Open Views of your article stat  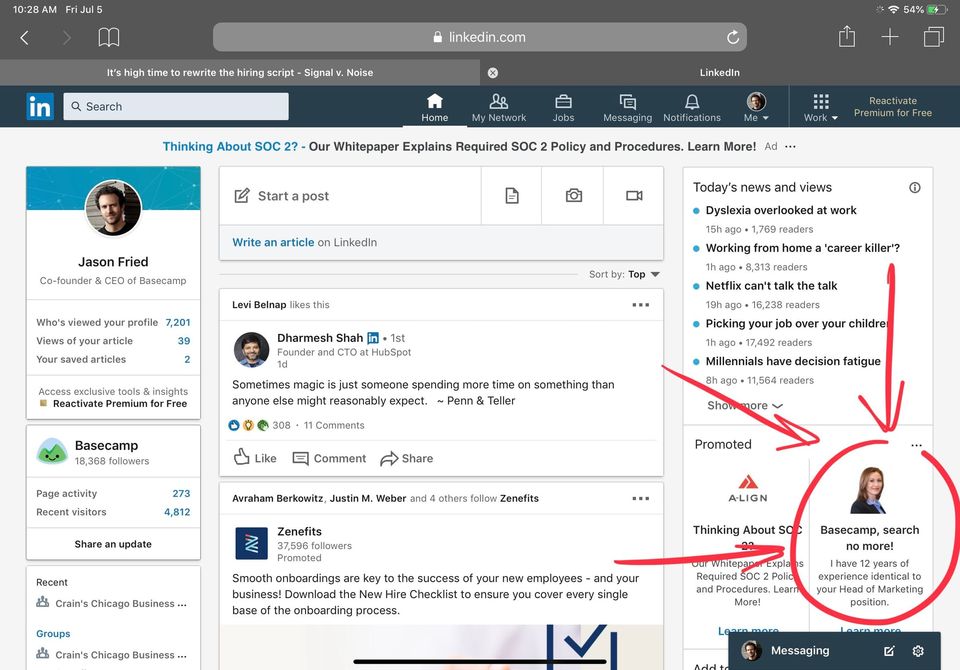tap(113, 341)
